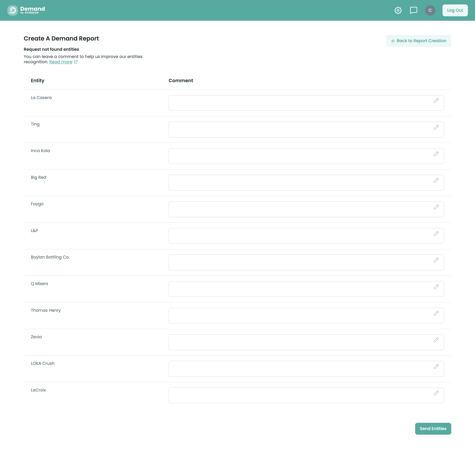Click the pencil icon in Thomas Henry row
Image resolution: width=475 pixels, height=449 pixels.
(x=436, y=313)
